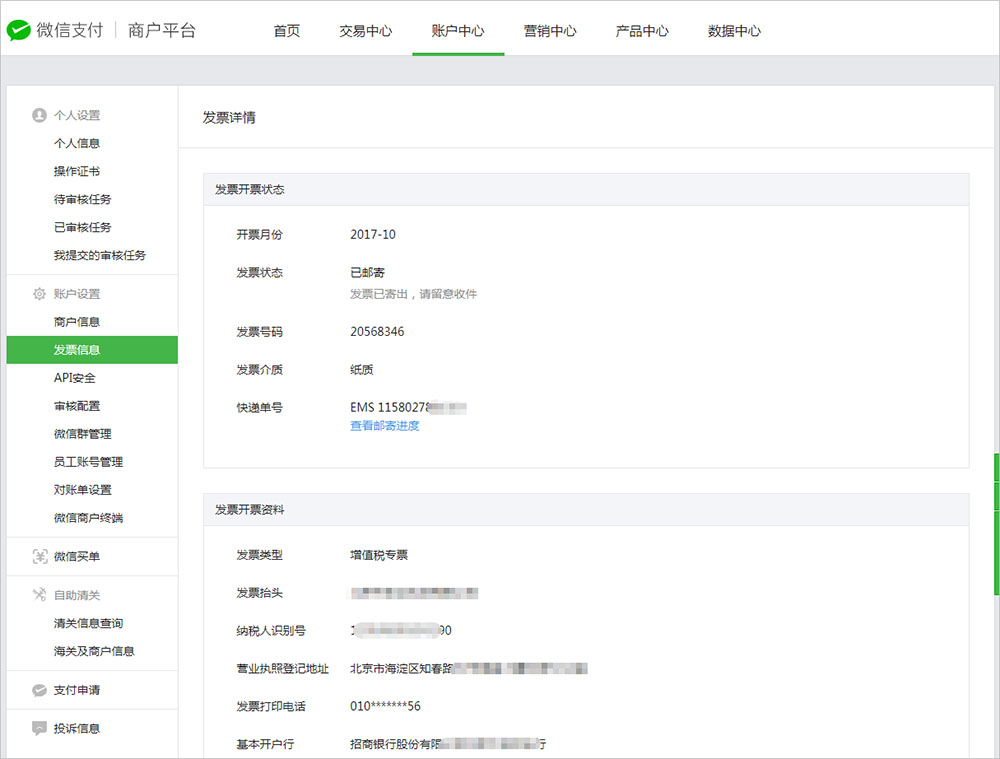
Task: Click the 发票已寄出，请留意收件 notice text
Action: click(x=413, y=294)
